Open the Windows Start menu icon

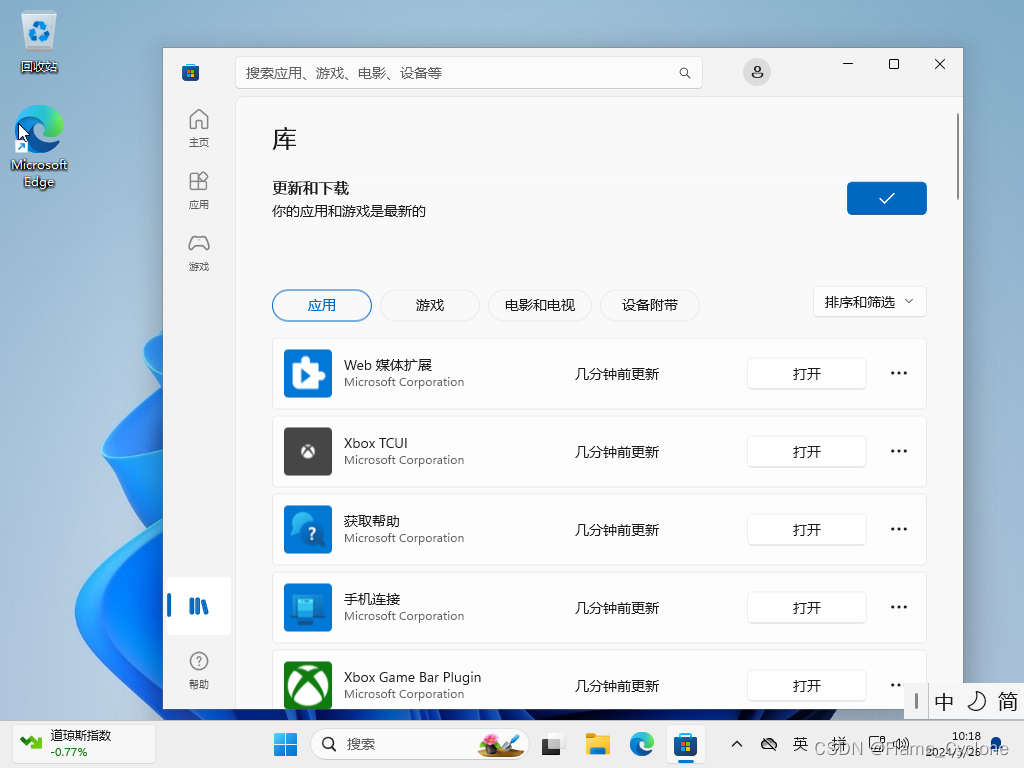(285, 744)
